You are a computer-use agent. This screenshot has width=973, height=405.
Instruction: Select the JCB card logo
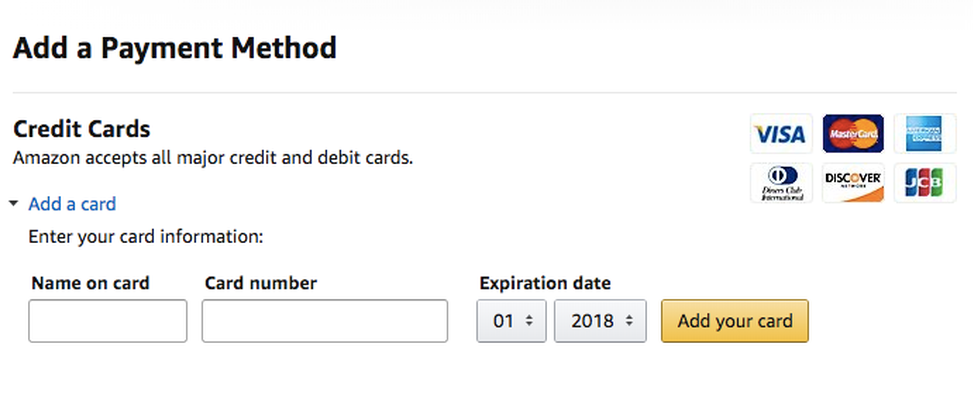(x=925, y=183)
